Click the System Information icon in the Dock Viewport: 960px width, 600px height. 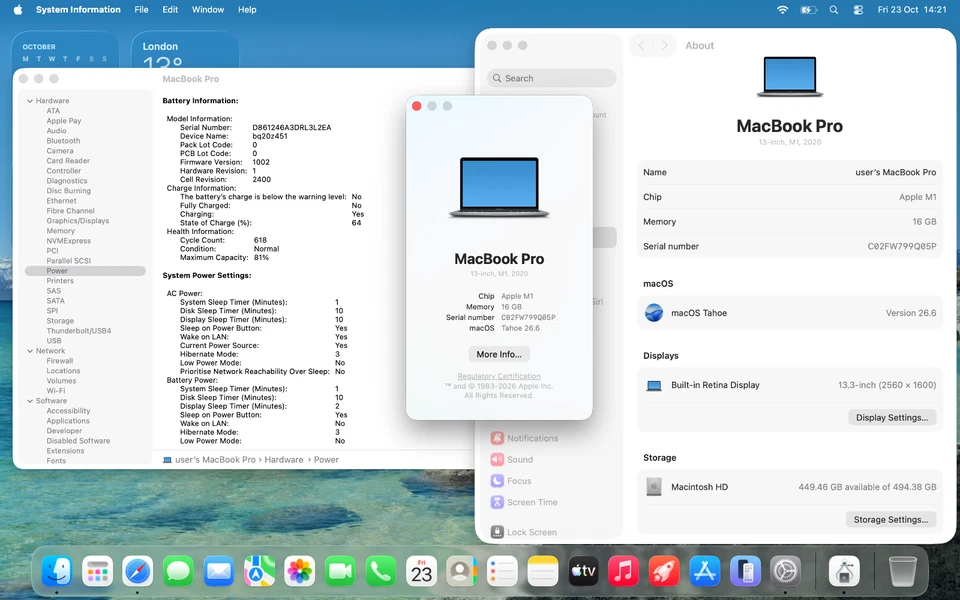point(844,572)
